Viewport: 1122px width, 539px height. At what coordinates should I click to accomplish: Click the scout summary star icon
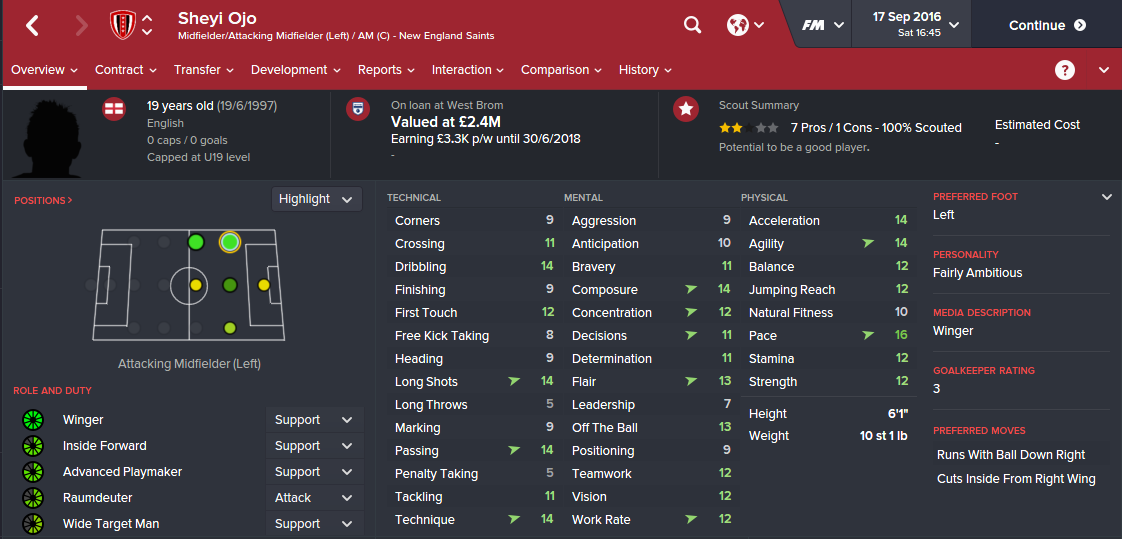[x=686, y=110]
